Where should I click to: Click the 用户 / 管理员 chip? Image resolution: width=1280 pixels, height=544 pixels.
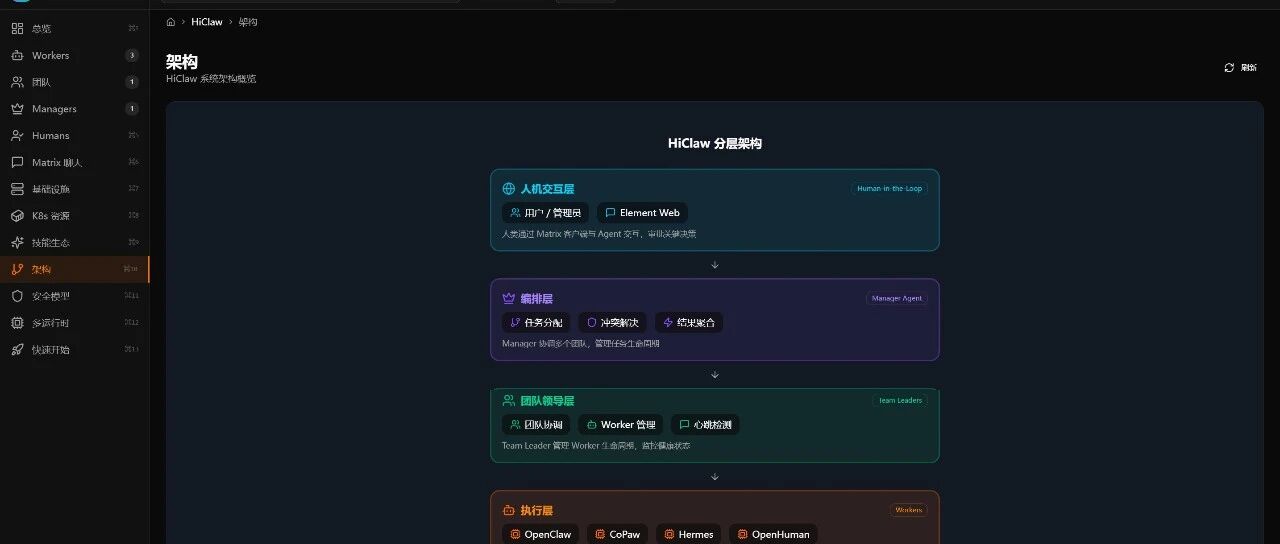pos(545,213)
